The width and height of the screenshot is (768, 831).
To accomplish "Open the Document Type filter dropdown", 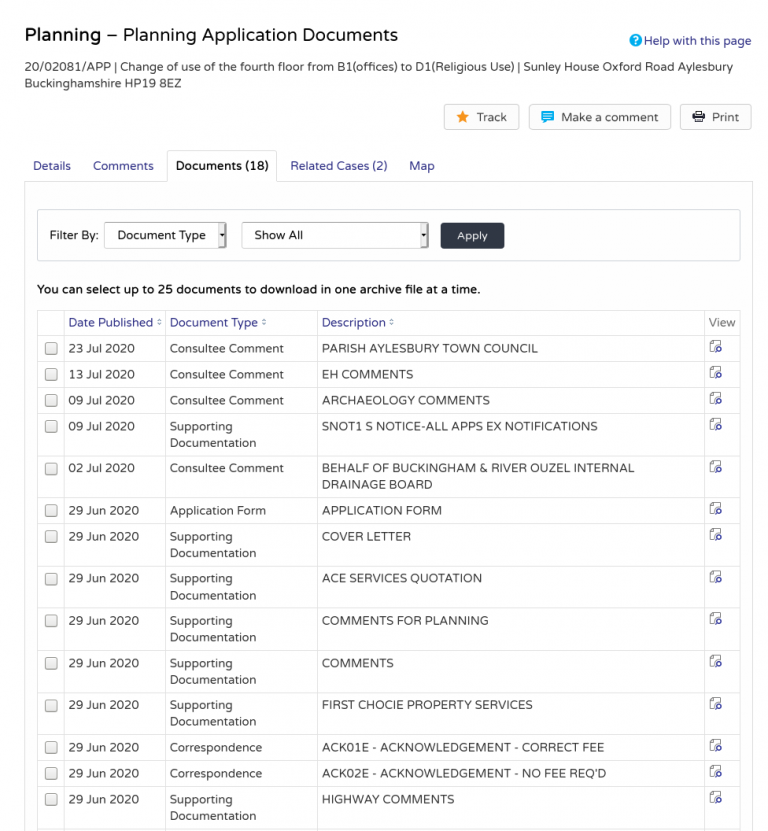I will point(165,235).
